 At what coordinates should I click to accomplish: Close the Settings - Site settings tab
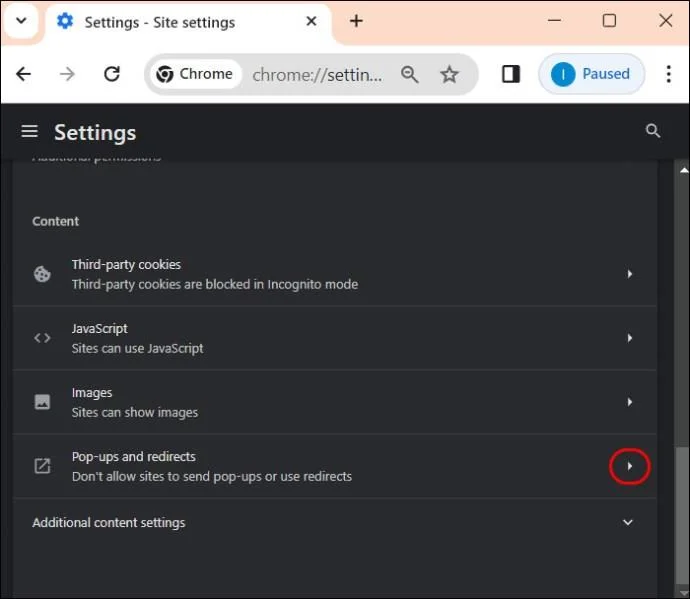[x=311, y=21]
